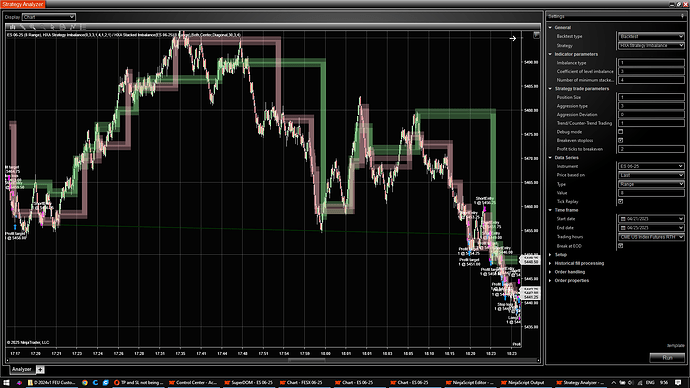Open Chrome from the taskbar
The height and width of the screenshot is (388, 690).
click(84, 383)
